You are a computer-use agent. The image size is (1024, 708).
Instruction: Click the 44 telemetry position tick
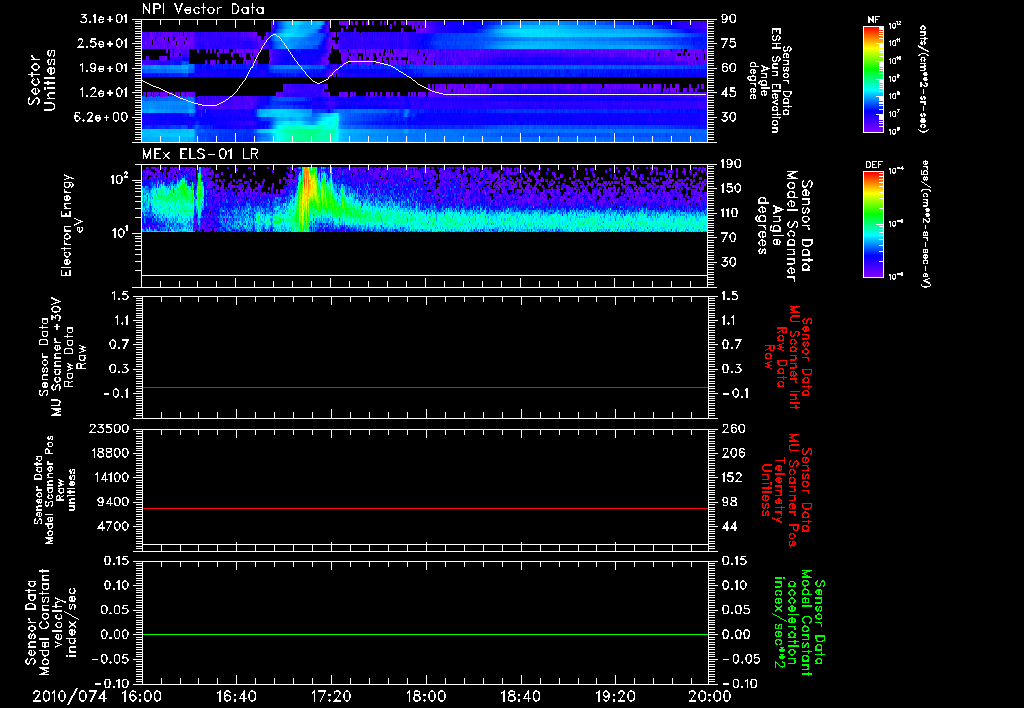point(729,526)
